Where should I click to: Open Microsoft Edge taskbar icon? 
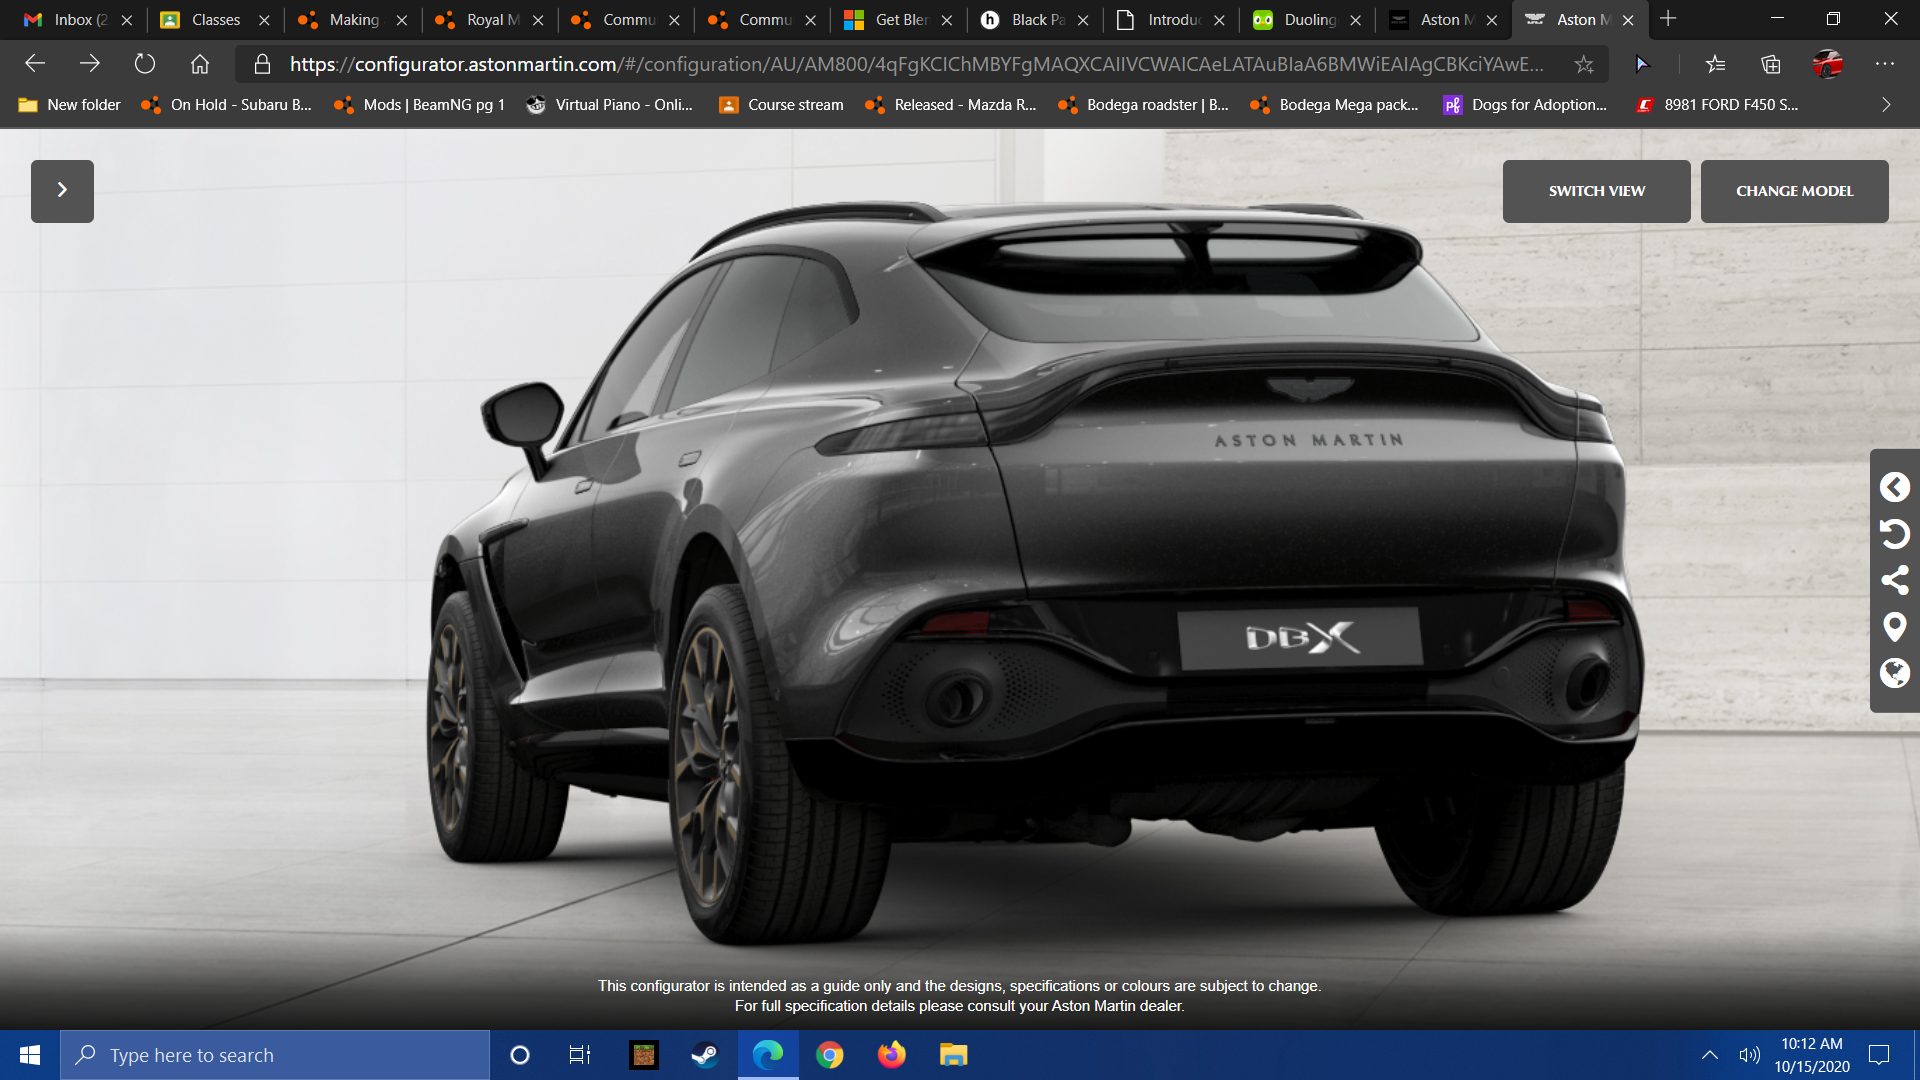(768, 1055)
